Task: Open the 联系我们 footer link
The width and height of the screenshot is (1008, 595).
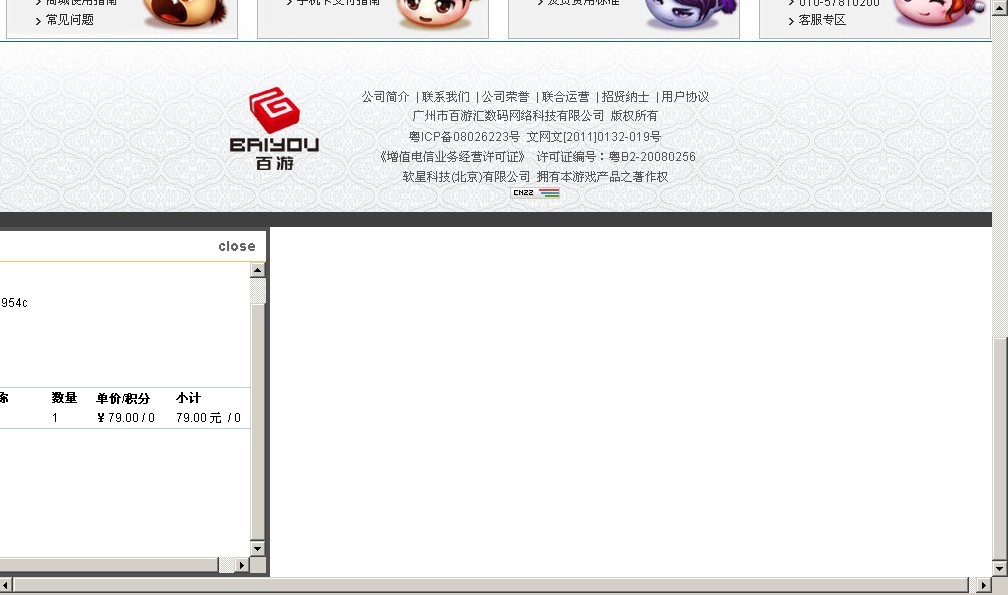Action: (x=445, y=97)
